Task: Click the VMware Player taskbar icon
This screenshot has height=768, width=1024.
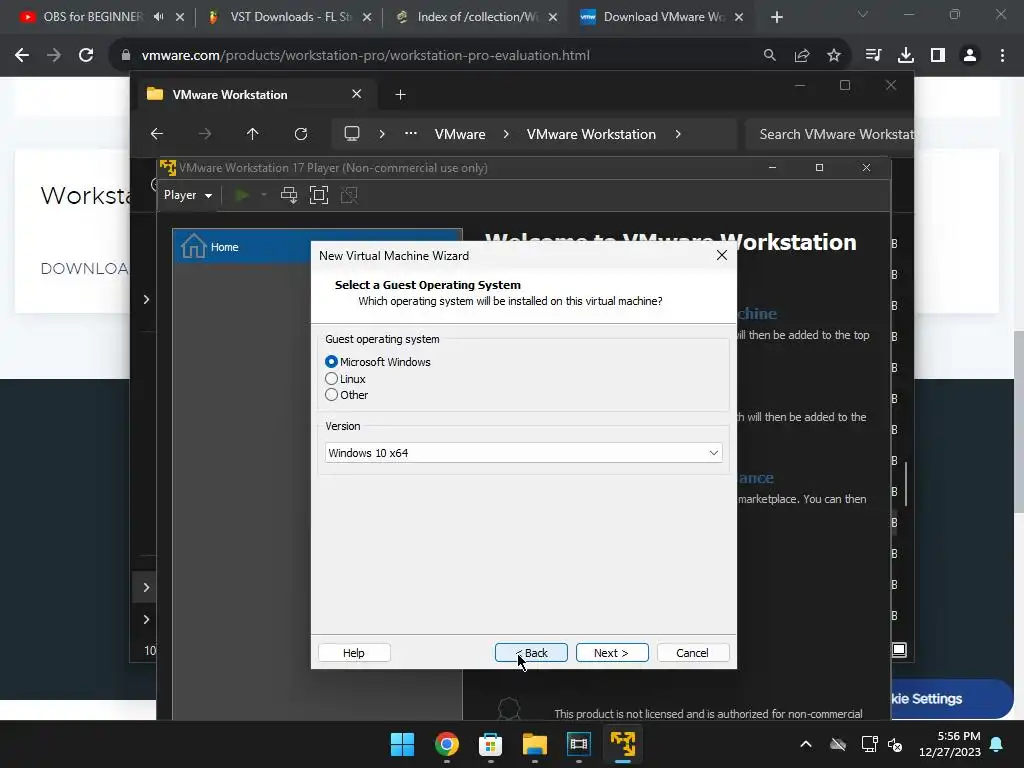Action: [x=623, y=744]
